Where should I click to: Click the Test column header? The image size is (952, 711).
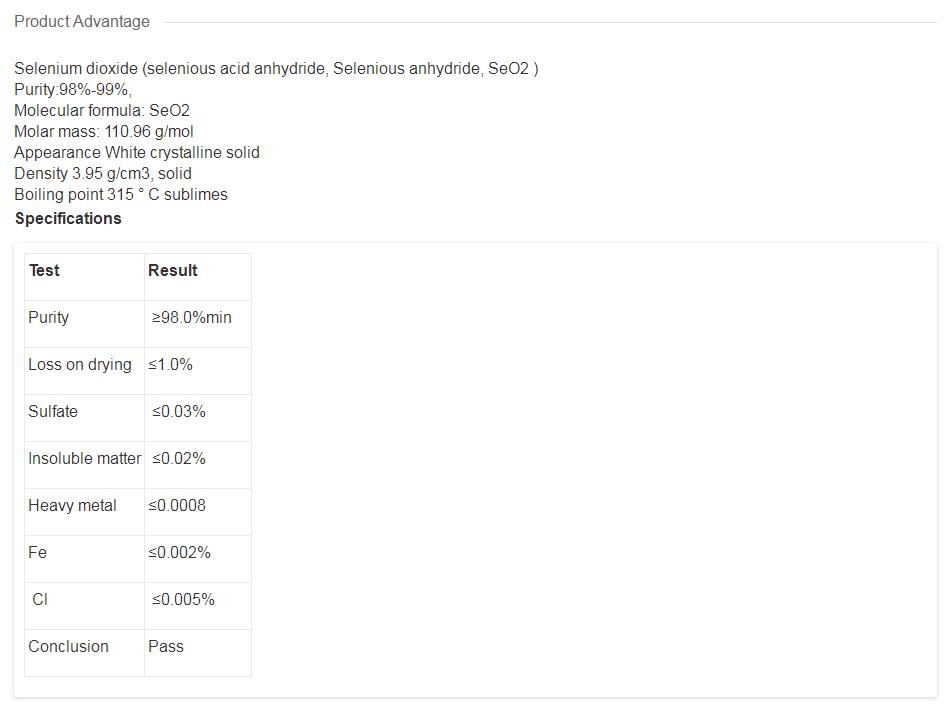[x=44, y=270]
